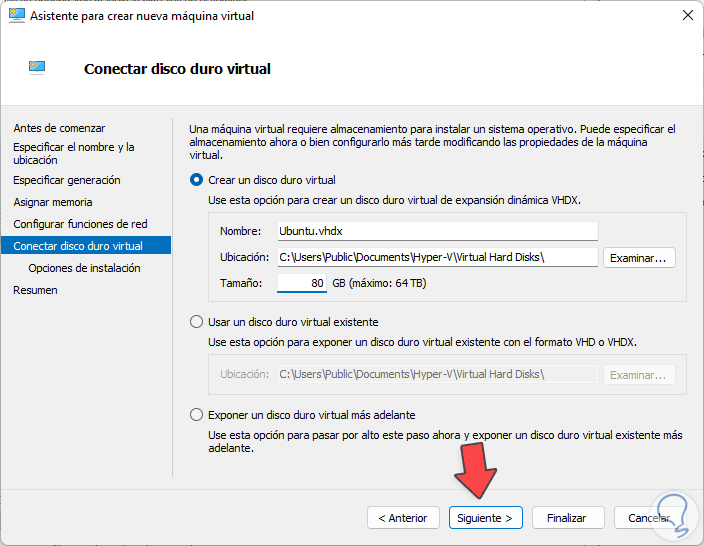The width and height of the screenshot is (704, 546).
Task: Open the Especificar generación step
Action: (x=67, y=180)
